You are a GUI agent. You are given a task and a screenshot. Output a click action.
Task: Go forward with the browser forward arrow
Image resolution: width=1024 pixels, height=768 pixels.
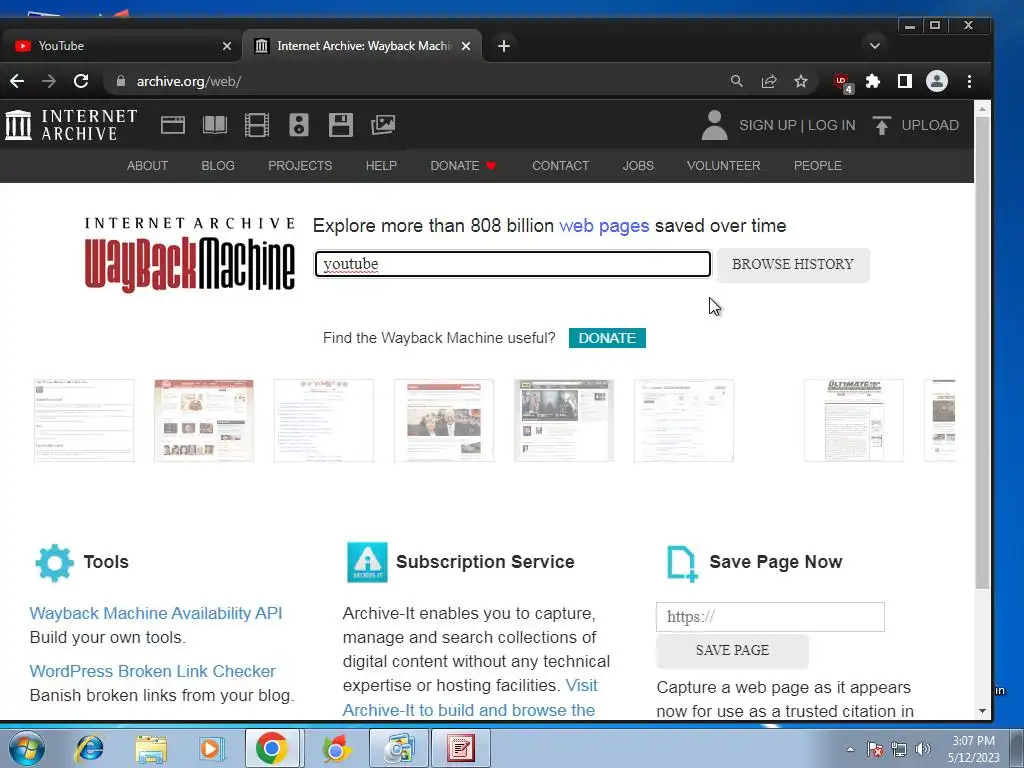pyautogui.click(x=49, y=81)
